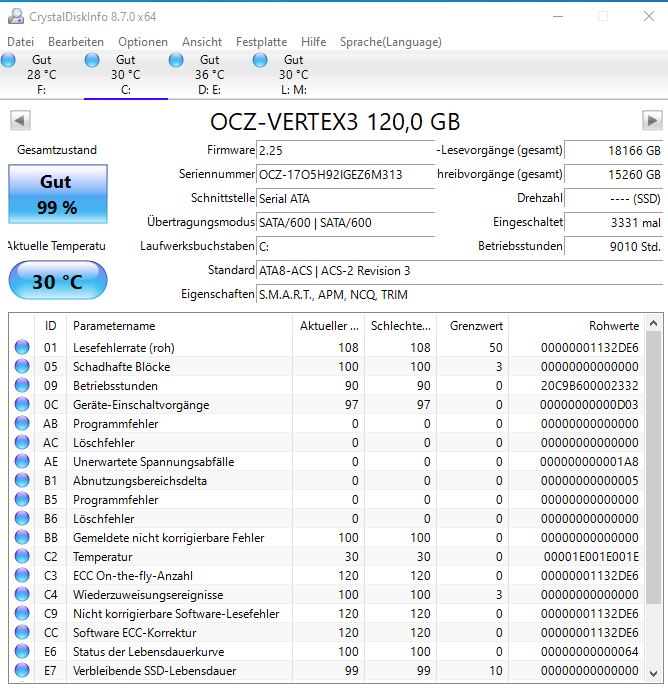Click status orb for AC Löschfehler row
This screenshot has width=668, height=692.
22,442
